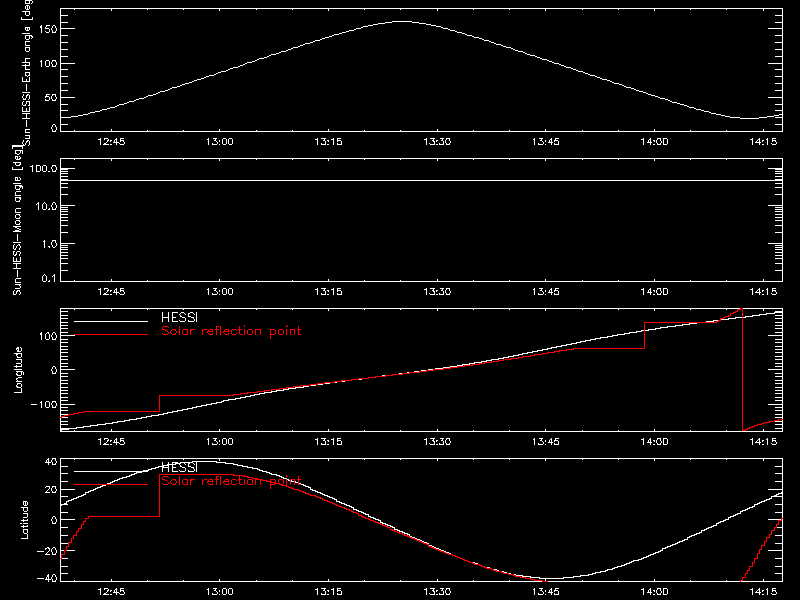Click the 20 tick on Latitude axis
Screen dimensions: 800x600
click(x=51, y=490)
